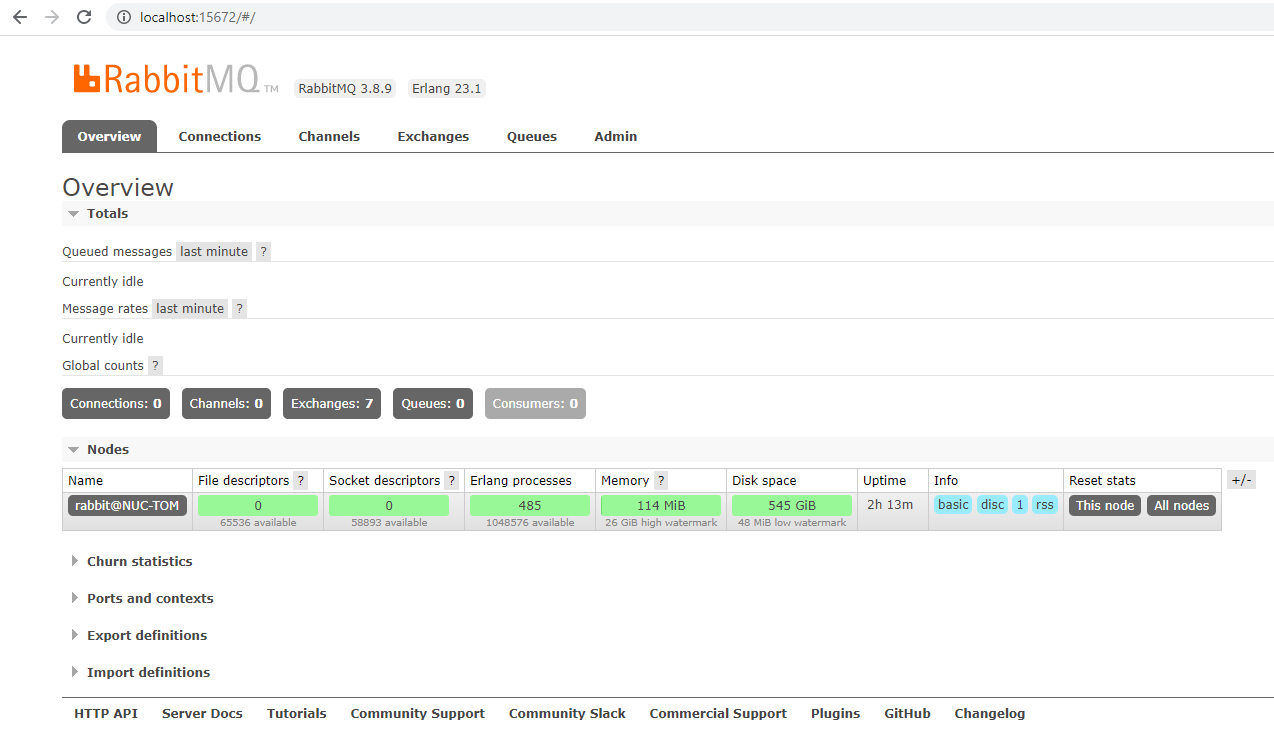The height and width of the screenshot is (746, 1274).
Task: Toggle node columns with +/- button
Action: pos(1241,480)
